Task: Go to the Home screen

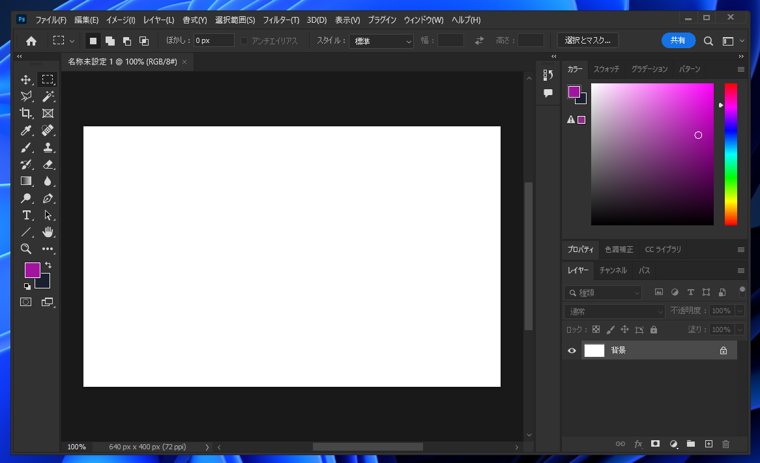Action: 31,41
